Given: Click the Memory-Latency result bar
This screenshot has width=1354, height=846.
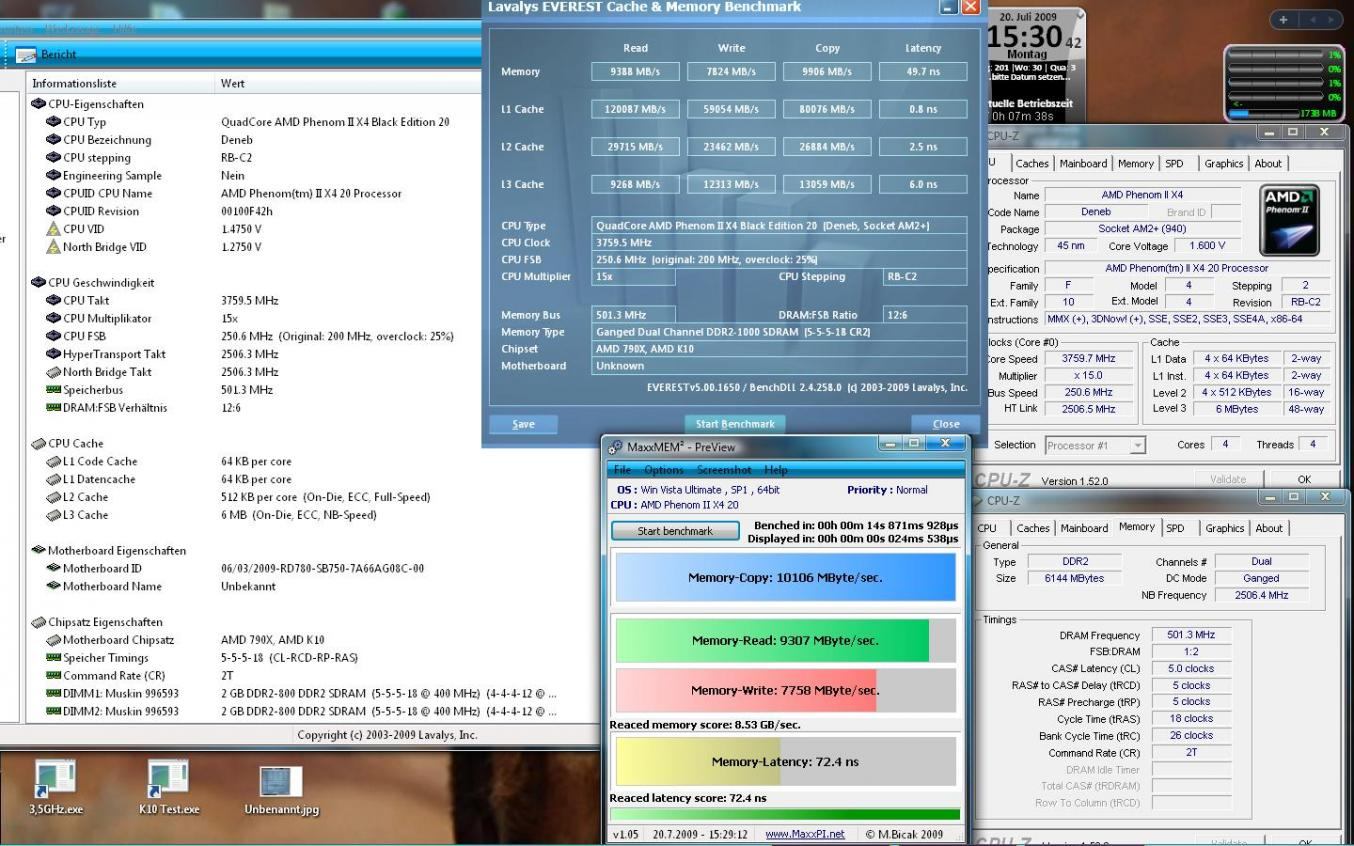Looking at the screenshot, I should pos(785,762).
